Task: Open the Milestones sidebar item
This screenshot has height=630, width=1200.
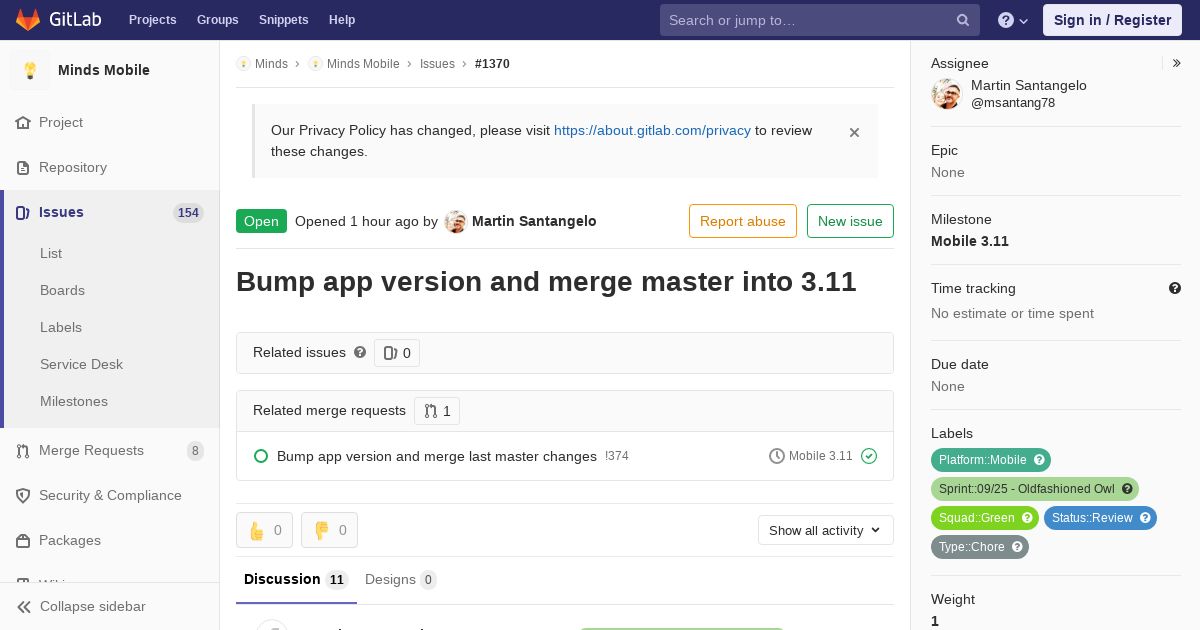Action: [x=74, y=401]
